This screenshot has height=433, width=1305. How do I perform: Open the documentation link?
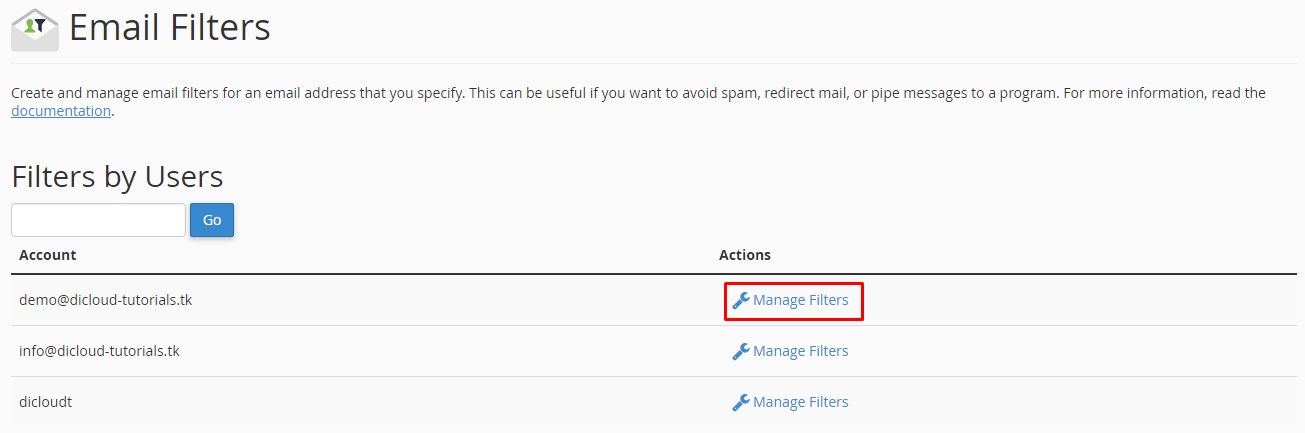60,111
